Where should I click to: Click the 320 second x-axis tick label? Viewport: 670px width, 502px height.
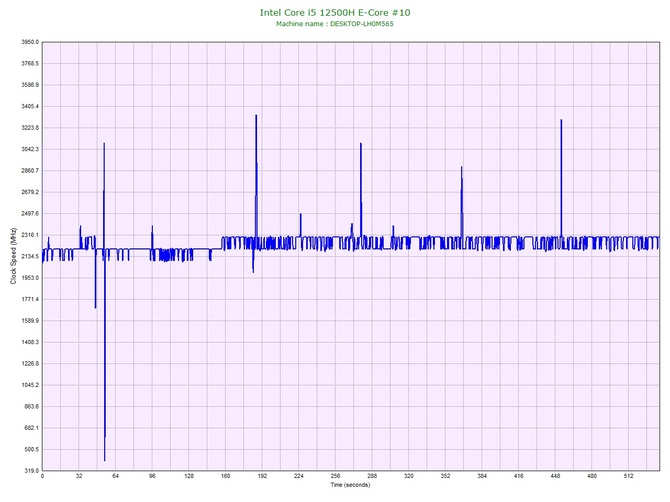[409, 476]
